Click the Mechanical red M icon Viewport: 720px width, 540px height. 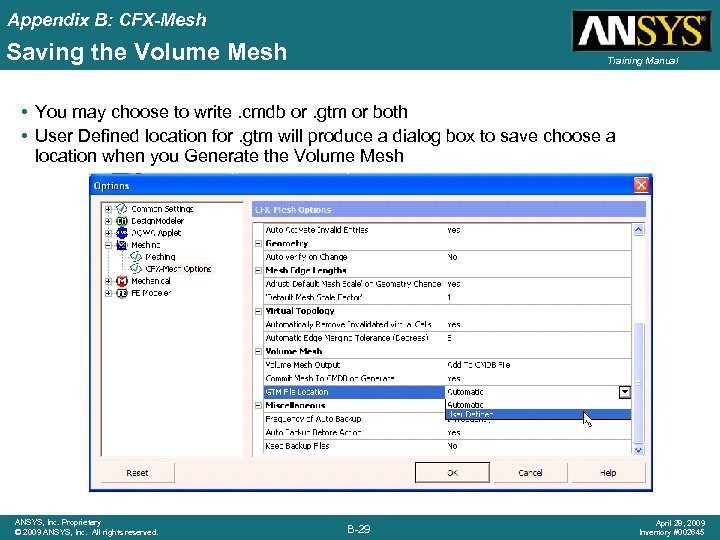[122, 281]
